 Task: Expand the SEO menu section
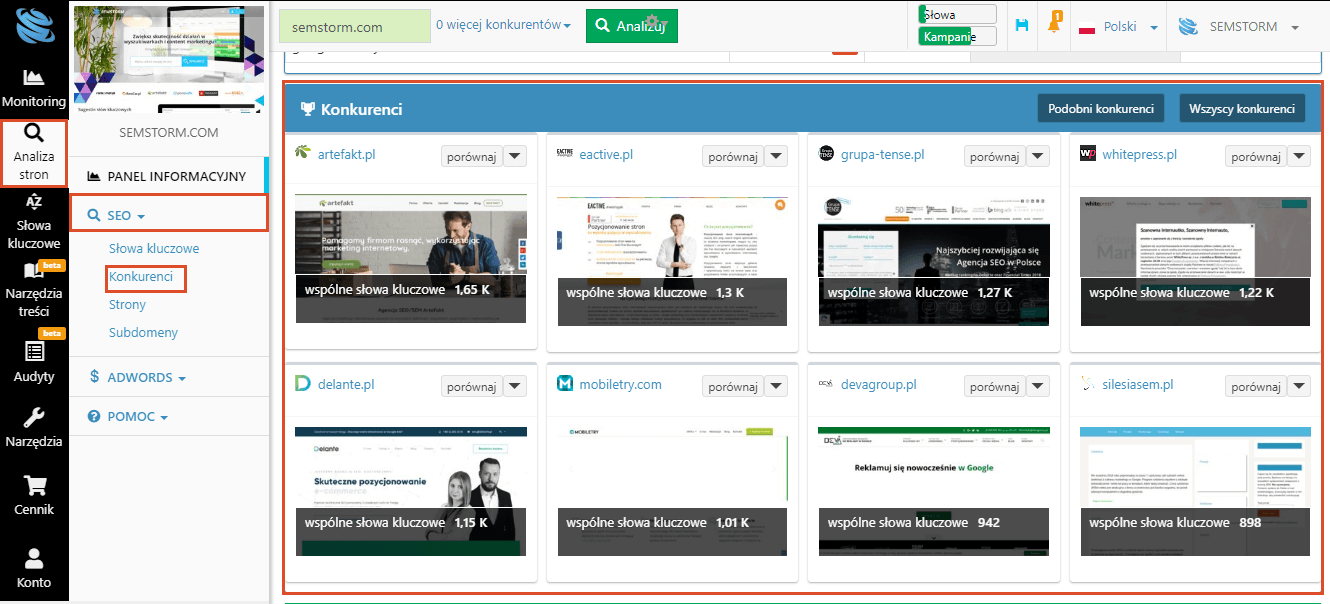(117, 215)
